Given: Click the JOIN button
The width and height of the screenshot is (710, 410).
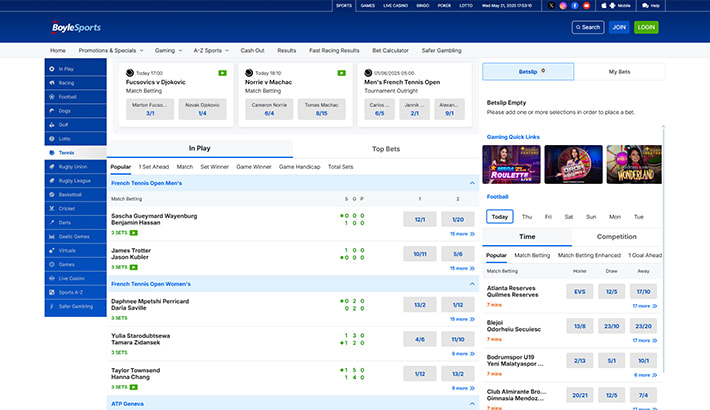Looking at the screenshot, I should [x=619, y=27].
